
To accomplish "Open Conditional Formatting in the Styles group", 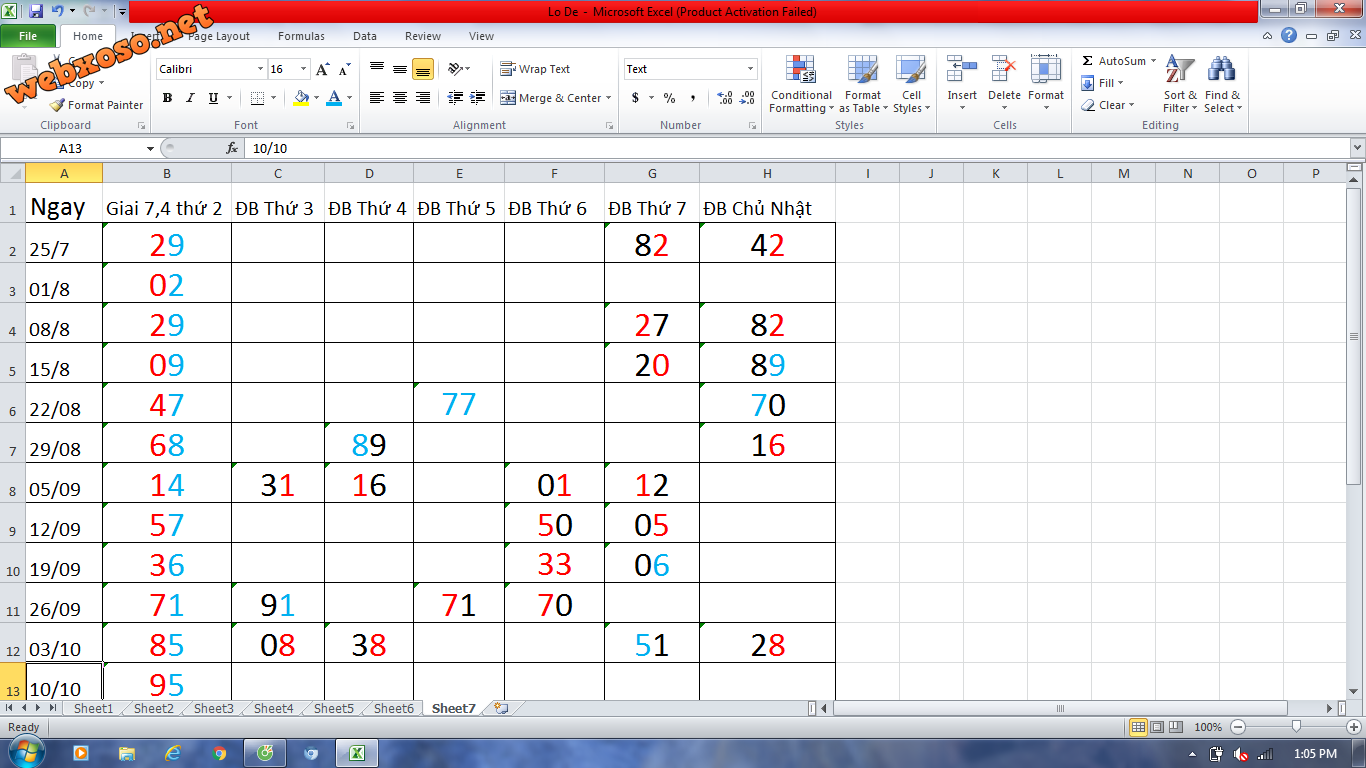I will 800,84.
